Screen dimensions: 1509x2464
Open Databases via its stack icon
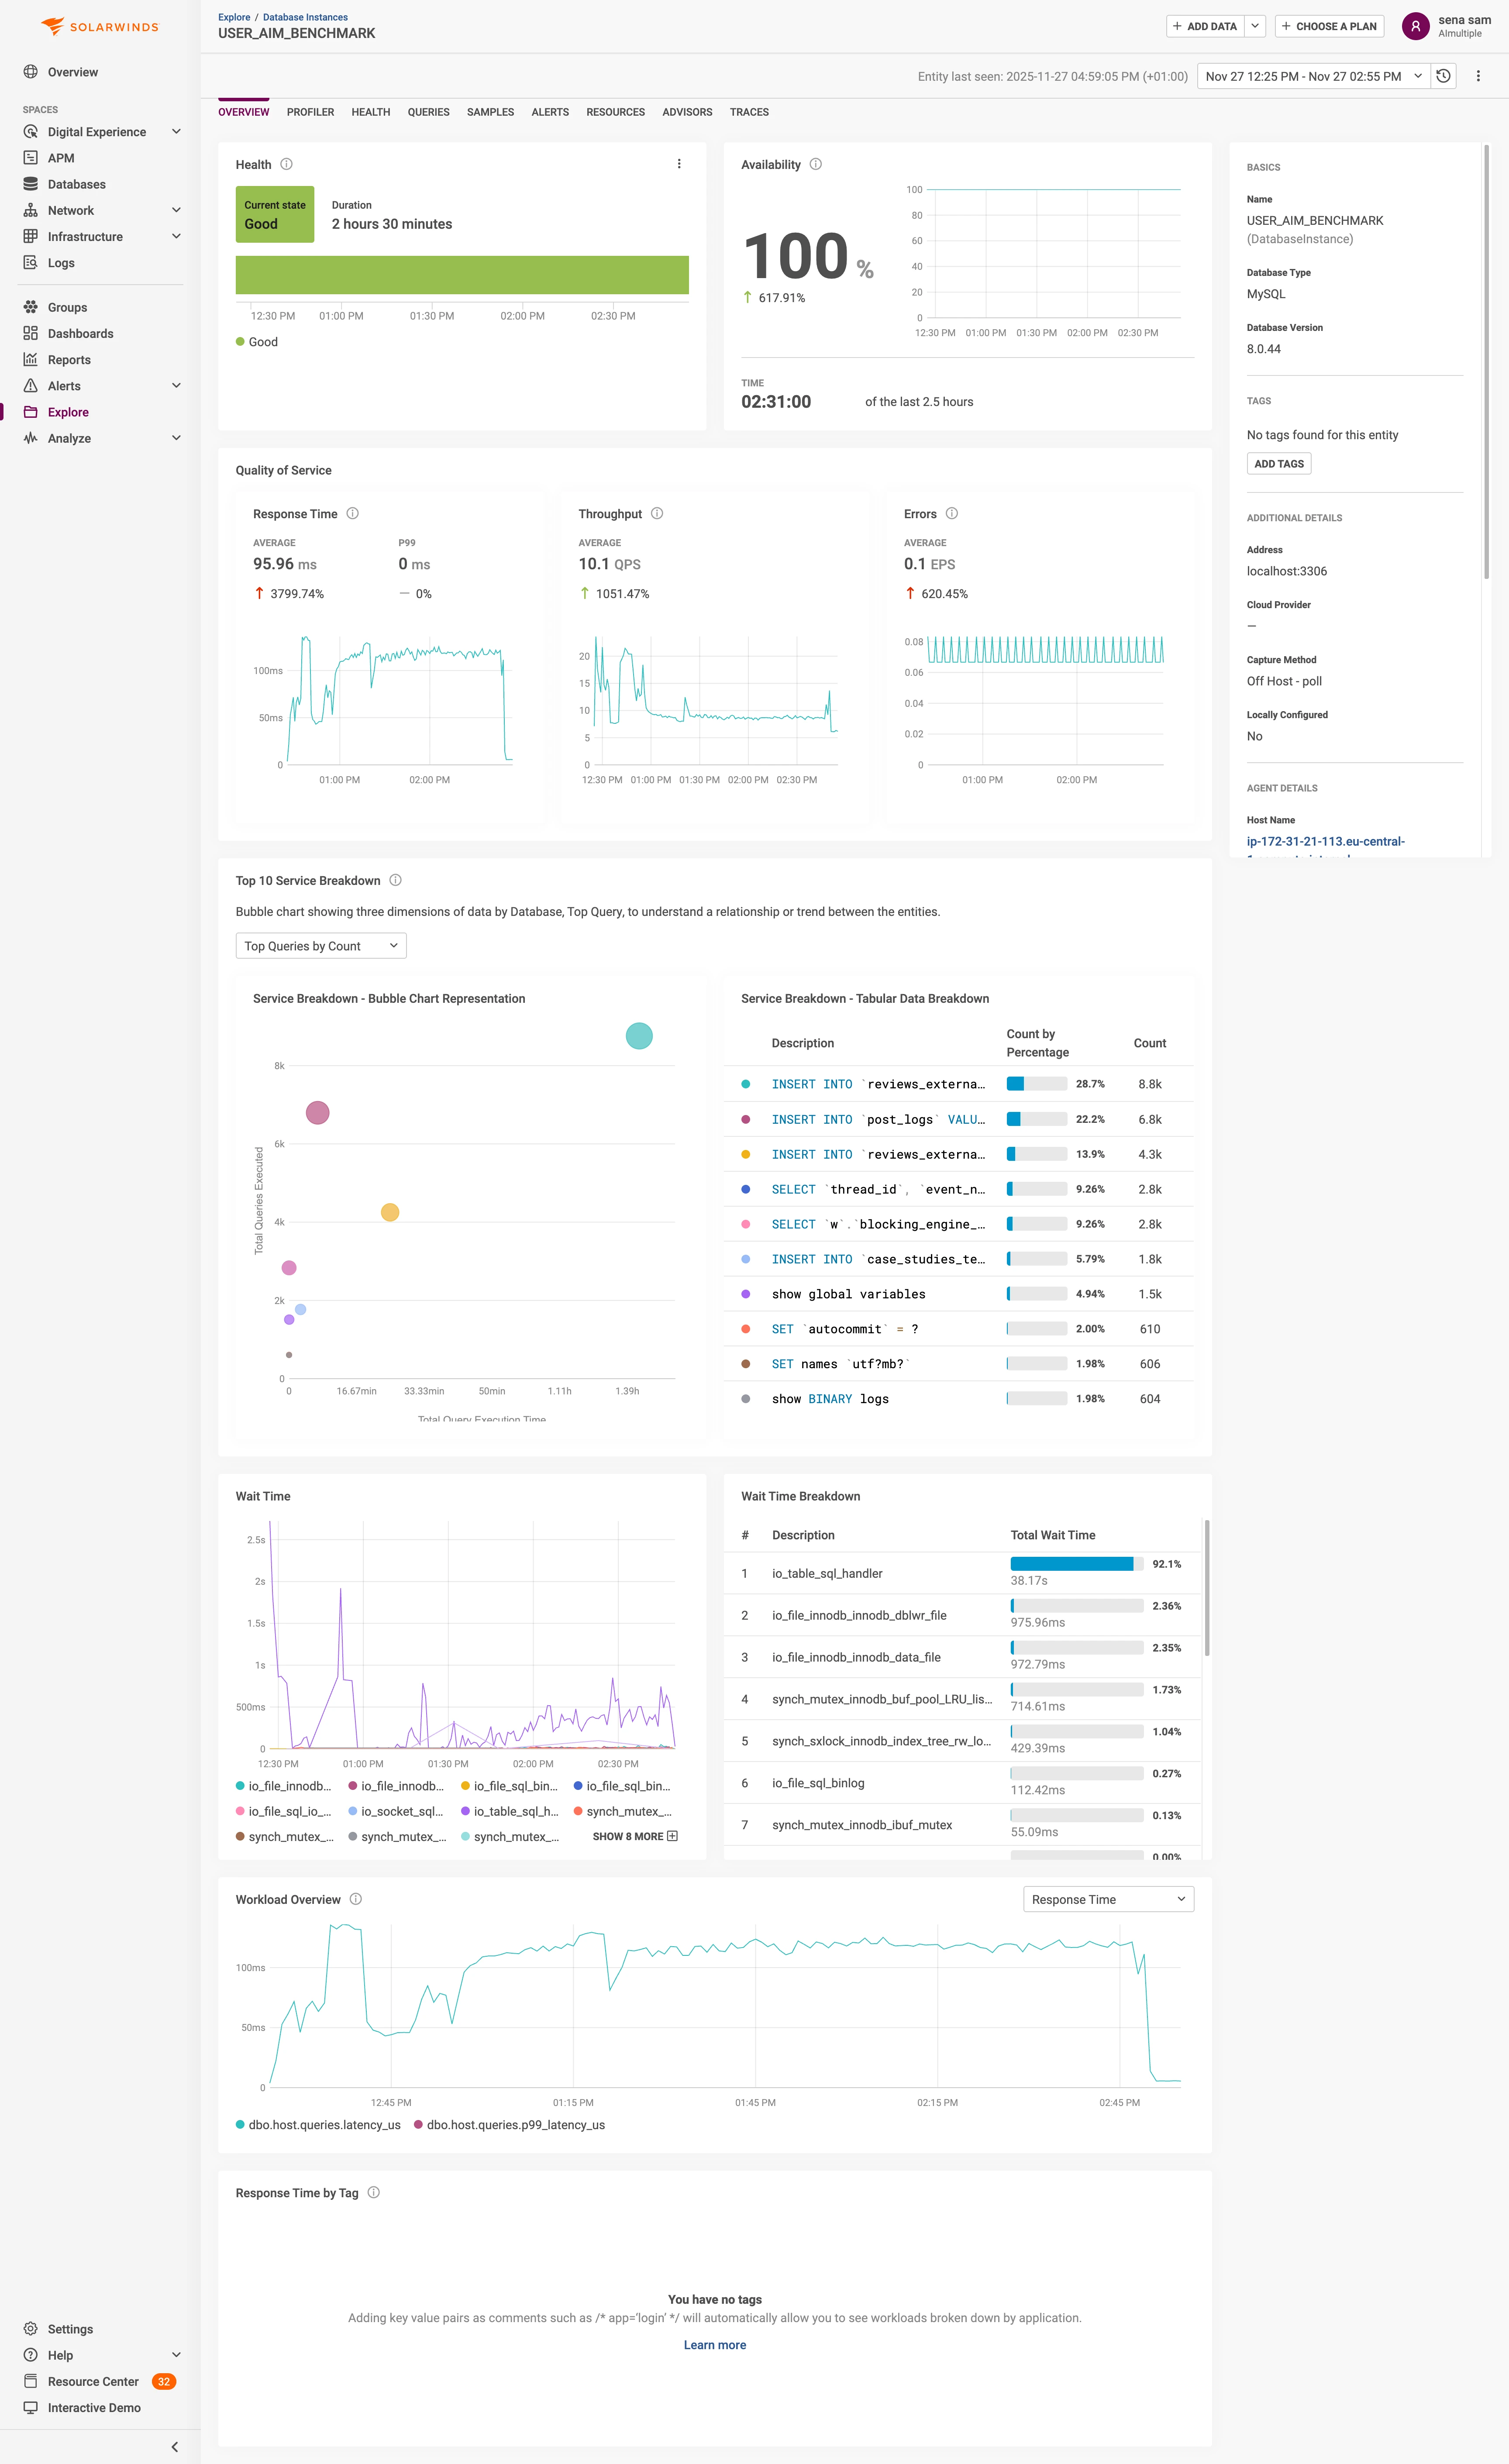(x=31, y=184)
